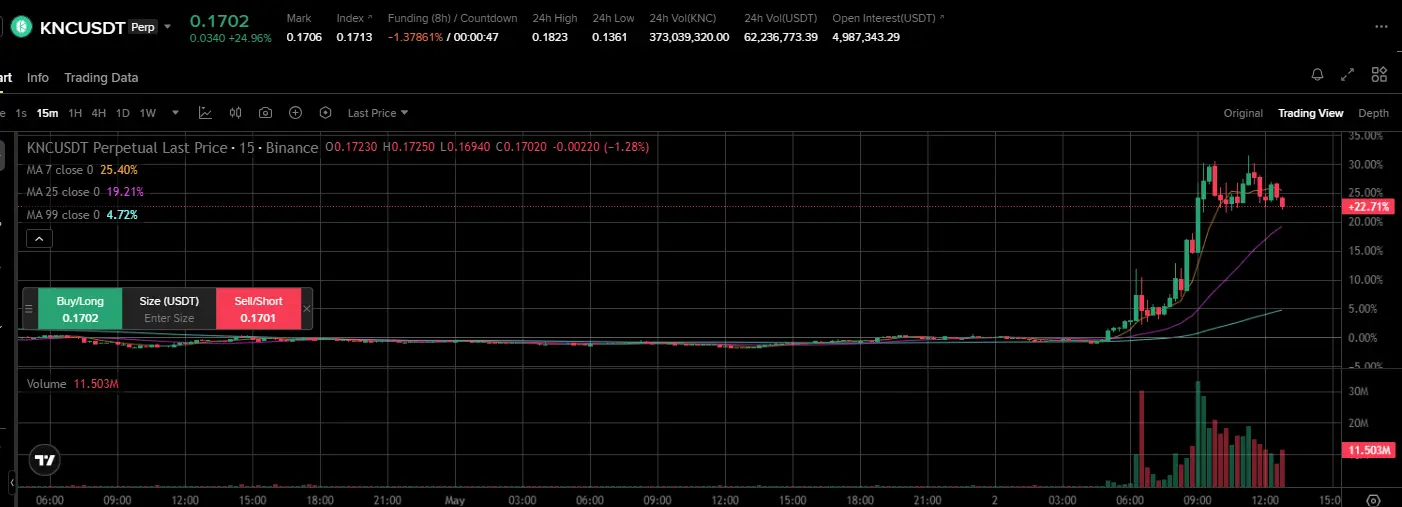
Task: Click the KNCUSDT symbol name
Action: tap(82, 27)
